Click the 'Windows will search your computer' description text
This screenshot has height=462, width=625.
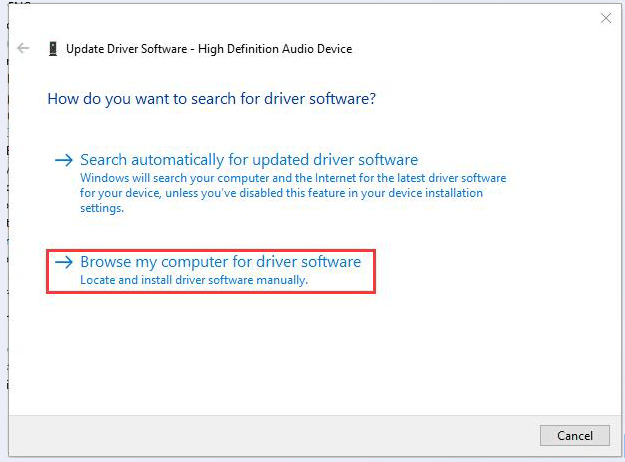[x=293, y=193]
